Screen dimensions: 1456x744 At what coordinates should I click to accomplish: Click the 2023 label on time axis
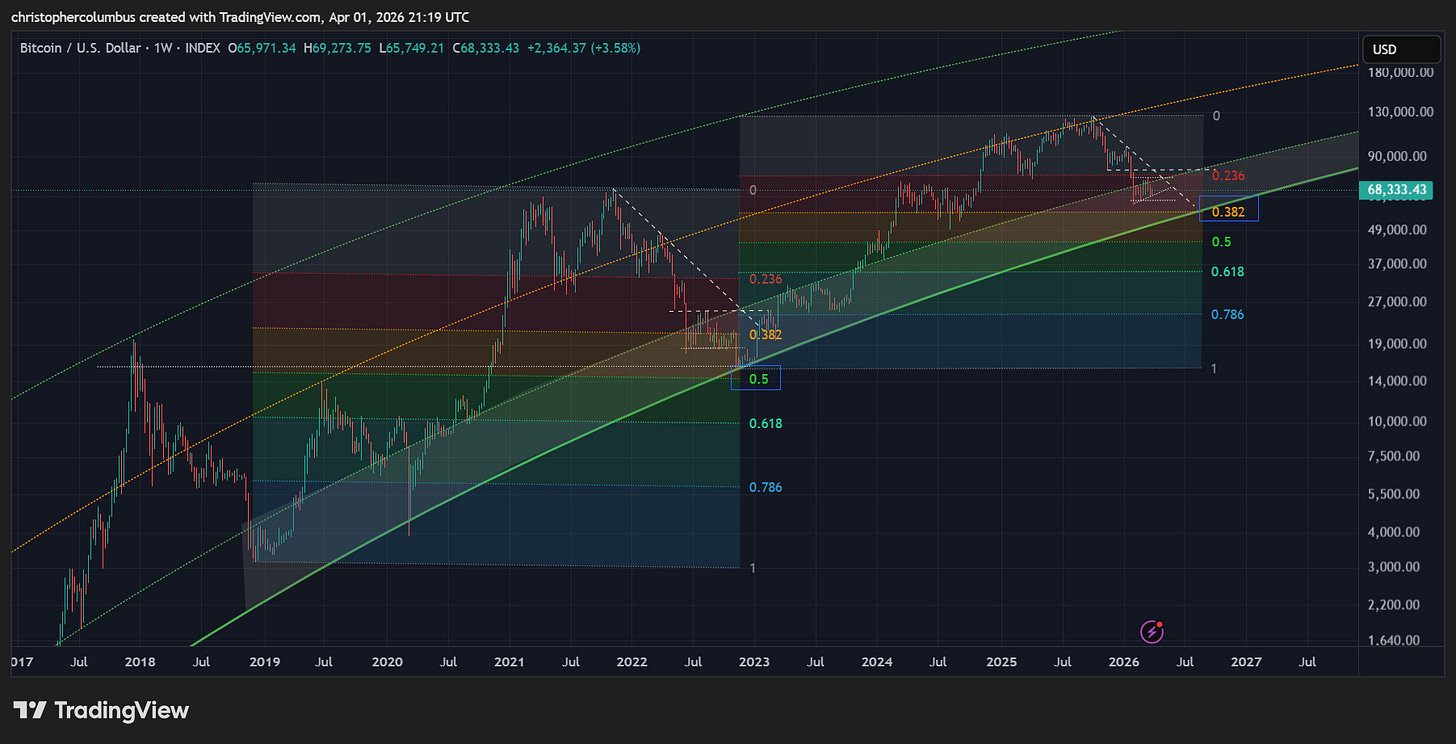click(754, 662)
